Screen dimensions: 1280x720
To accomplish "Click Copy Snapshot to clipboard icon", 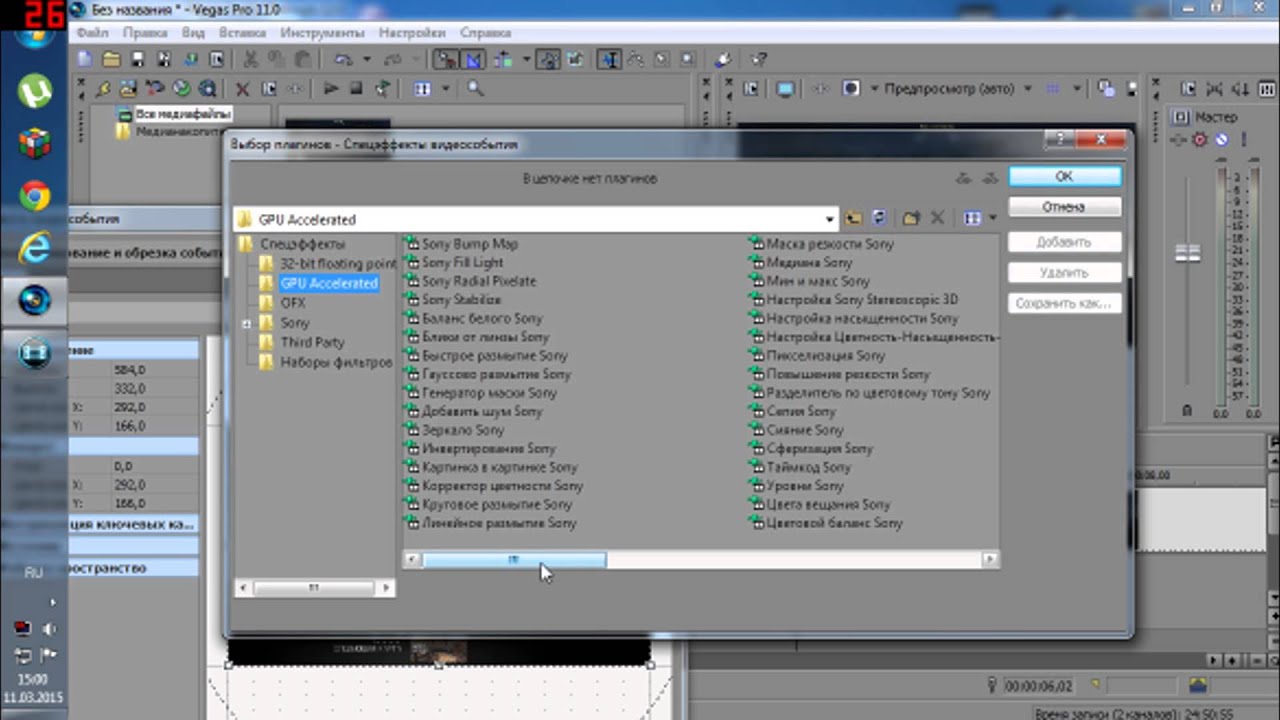I will [1104, 89].
